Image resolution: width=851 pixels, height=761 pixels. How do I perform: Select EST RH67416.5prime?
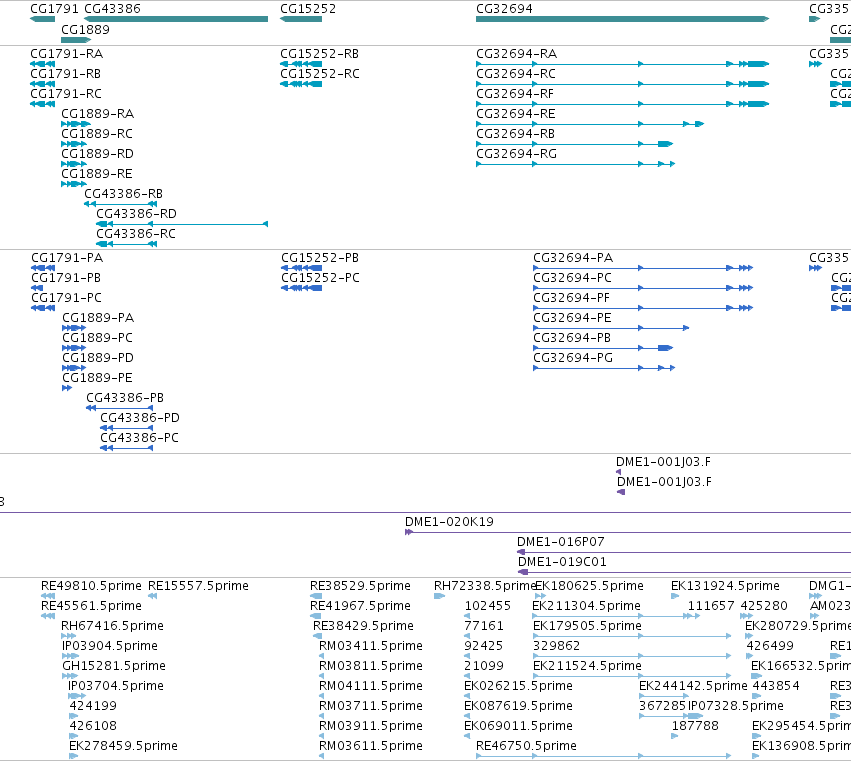tap(112, 626)
